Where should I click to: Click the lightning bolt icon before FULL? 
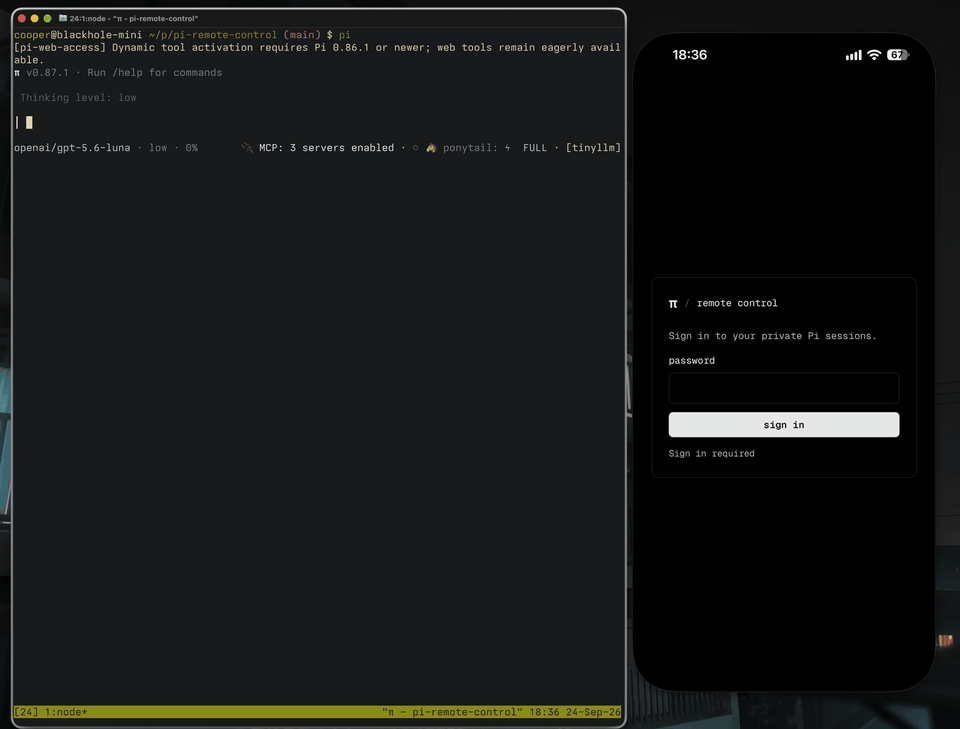pos(508,148)
